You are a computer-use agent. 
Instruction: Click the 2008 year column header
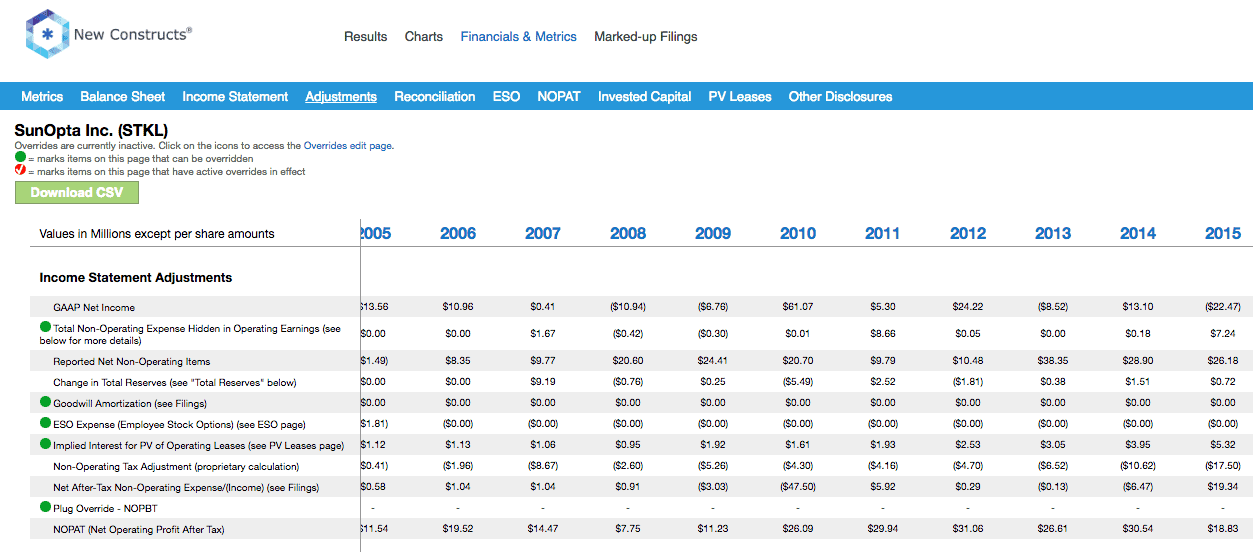tap(628, 234)
